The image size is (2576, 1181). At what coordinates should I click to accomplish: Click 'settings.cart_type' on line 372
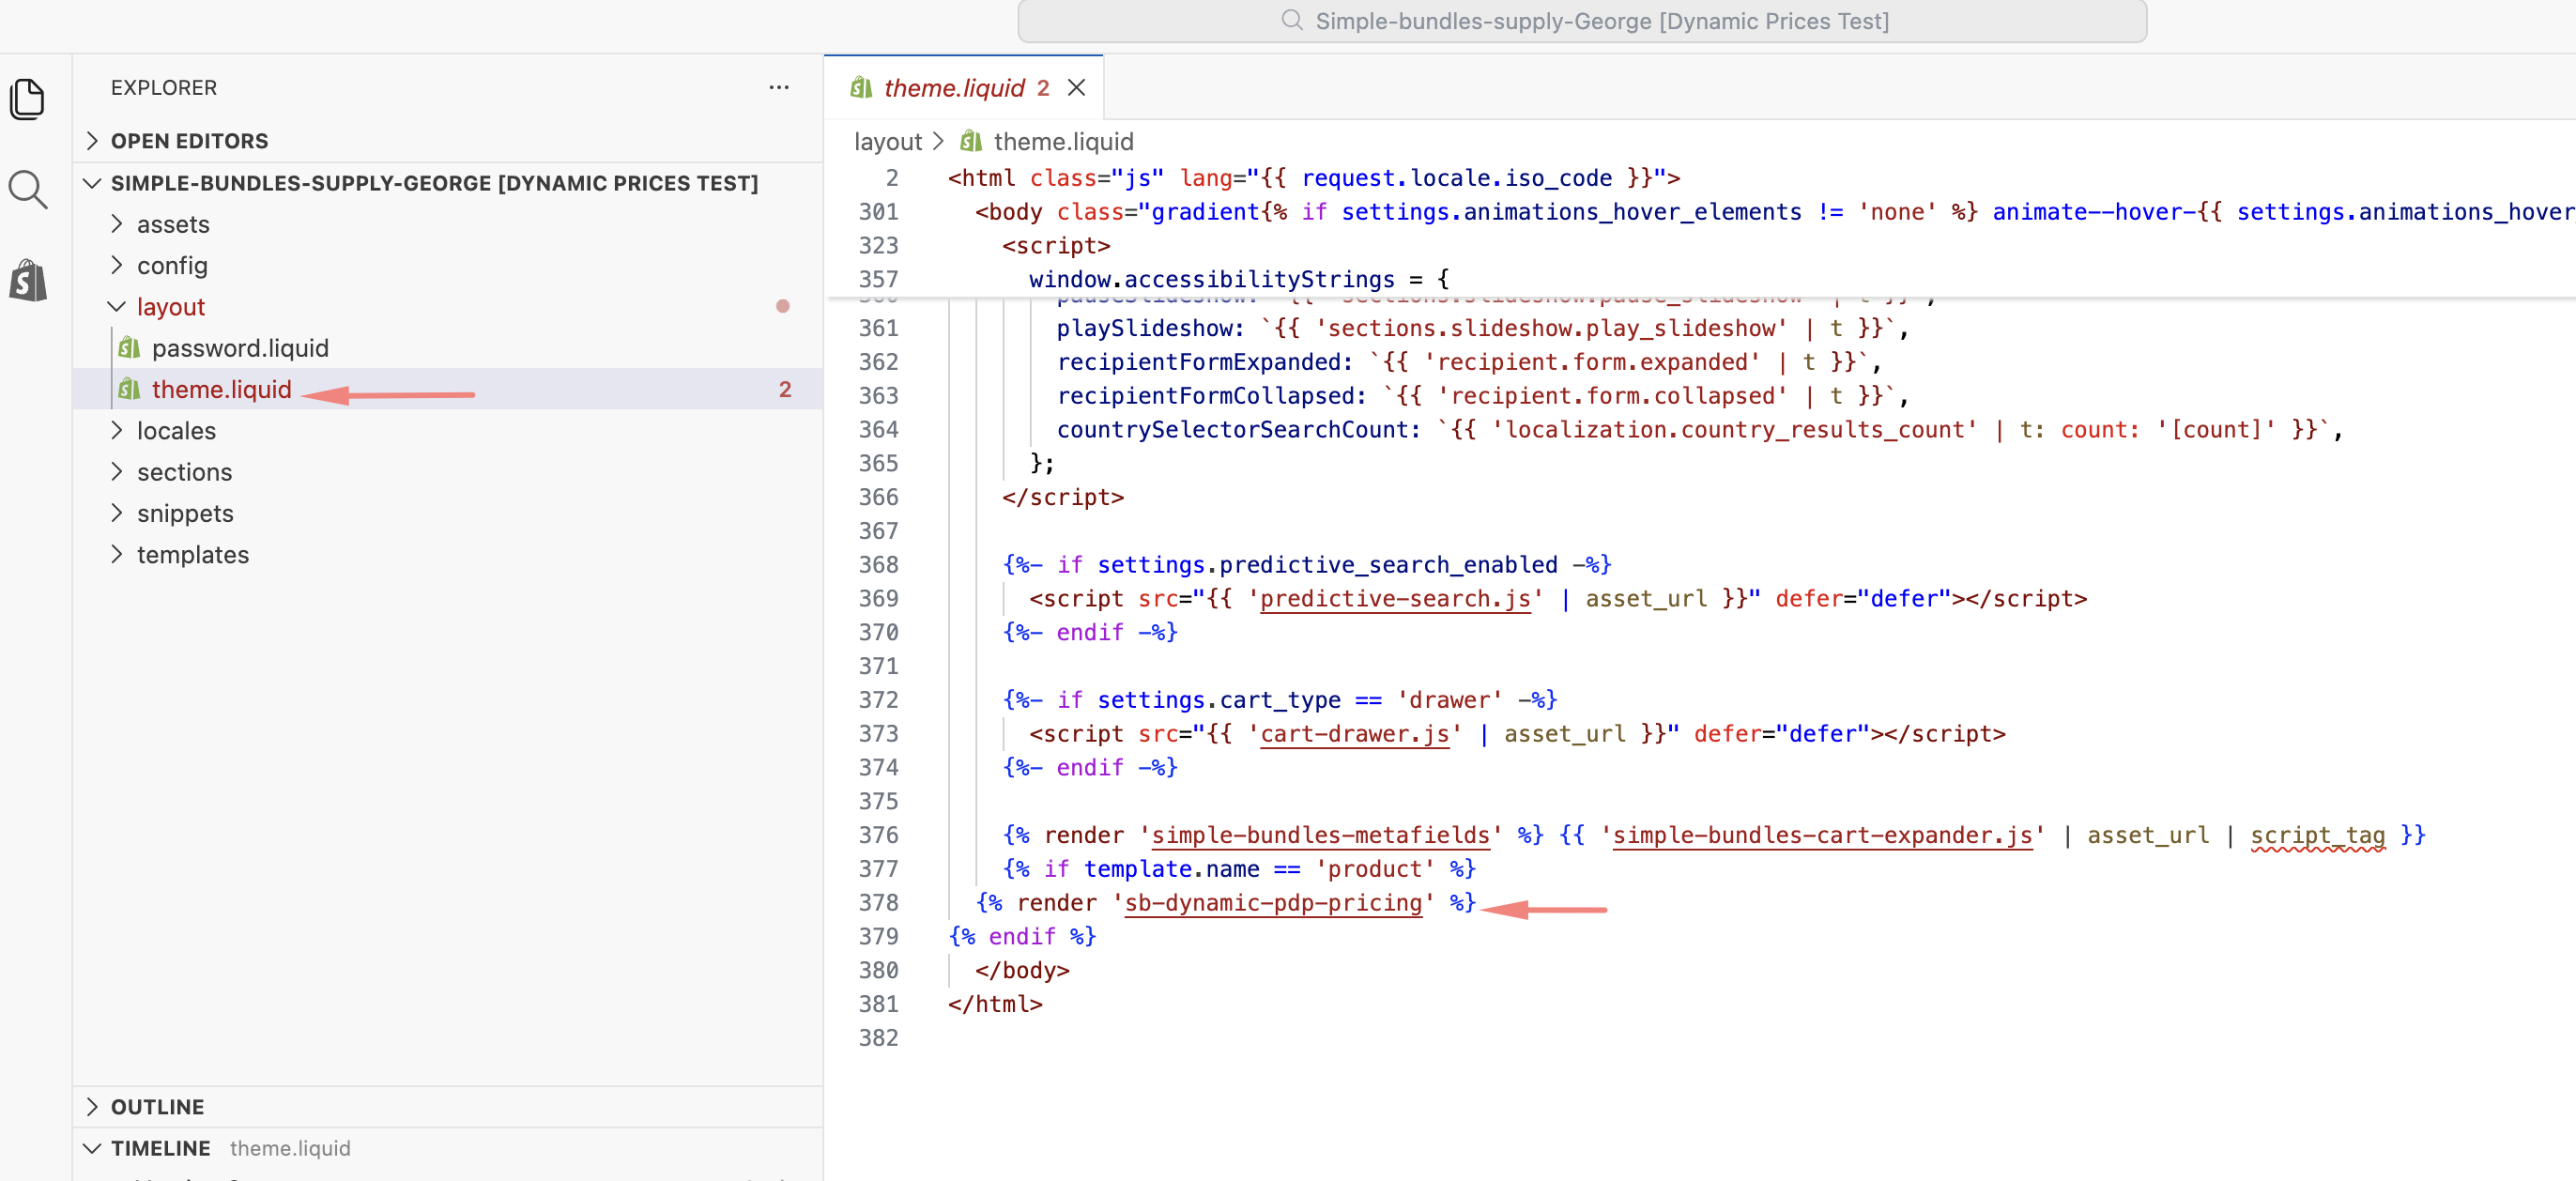(1219, 700)
